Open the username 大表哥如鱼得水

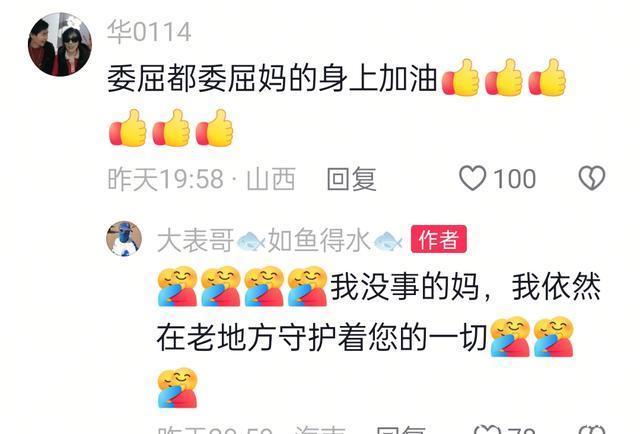[x=279, y=240]
